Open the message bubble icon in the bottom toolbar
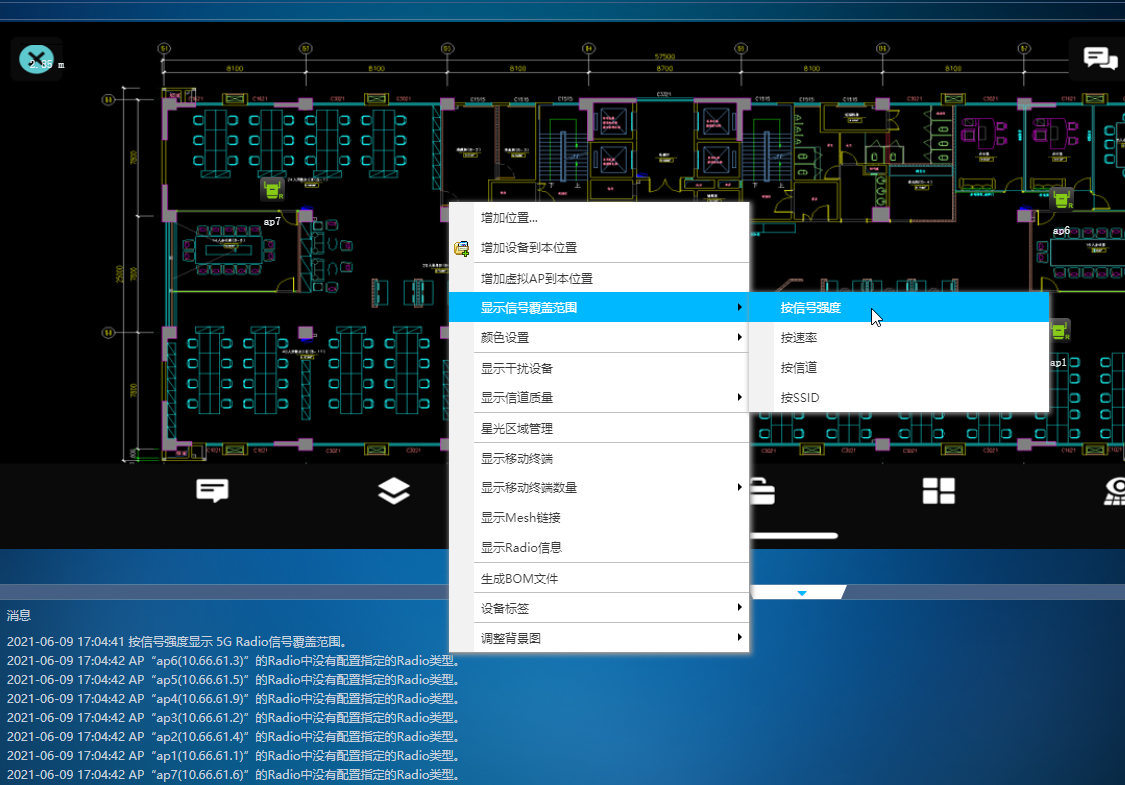The image size is (1125, 785). point(212,491)
